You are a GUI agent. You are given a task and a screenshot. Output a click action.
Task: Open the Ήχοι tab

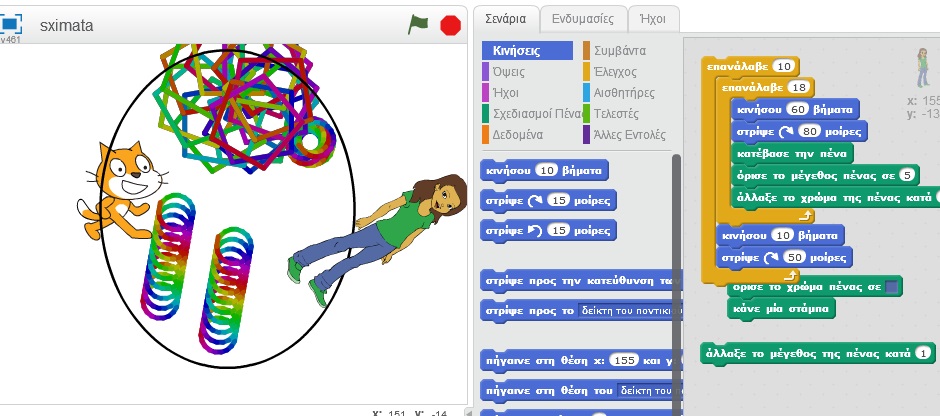[x=653, y=18]
